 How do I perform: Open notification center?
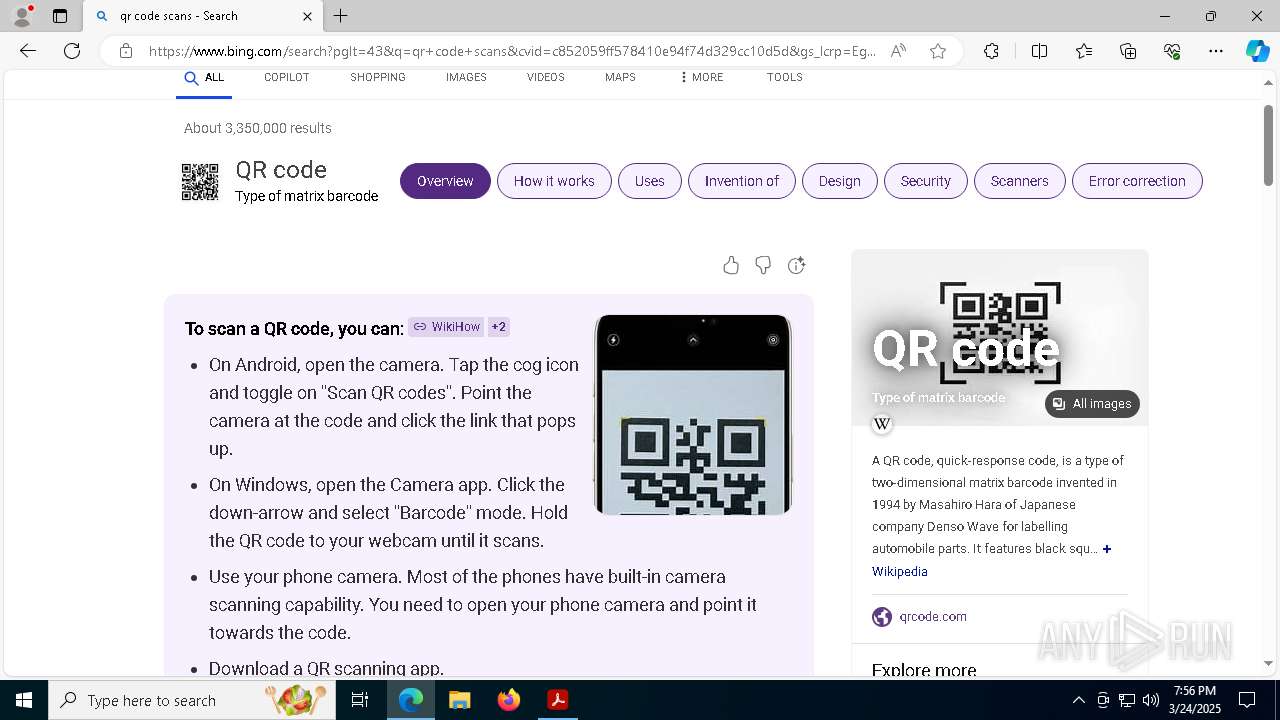[1247, 700]
